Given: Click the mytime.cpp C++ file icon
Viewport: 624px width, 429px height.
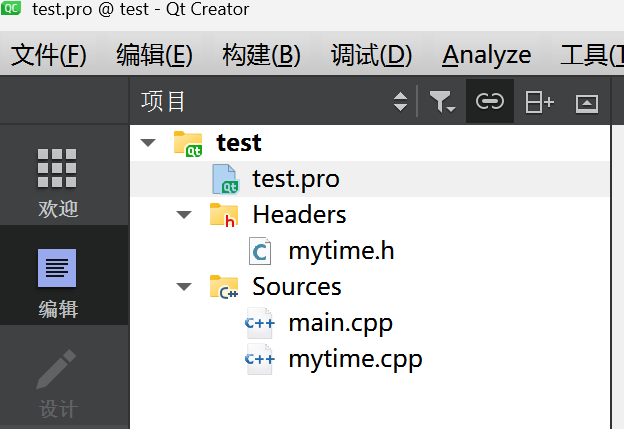Looking at the screenshot, I should point(259,359).
